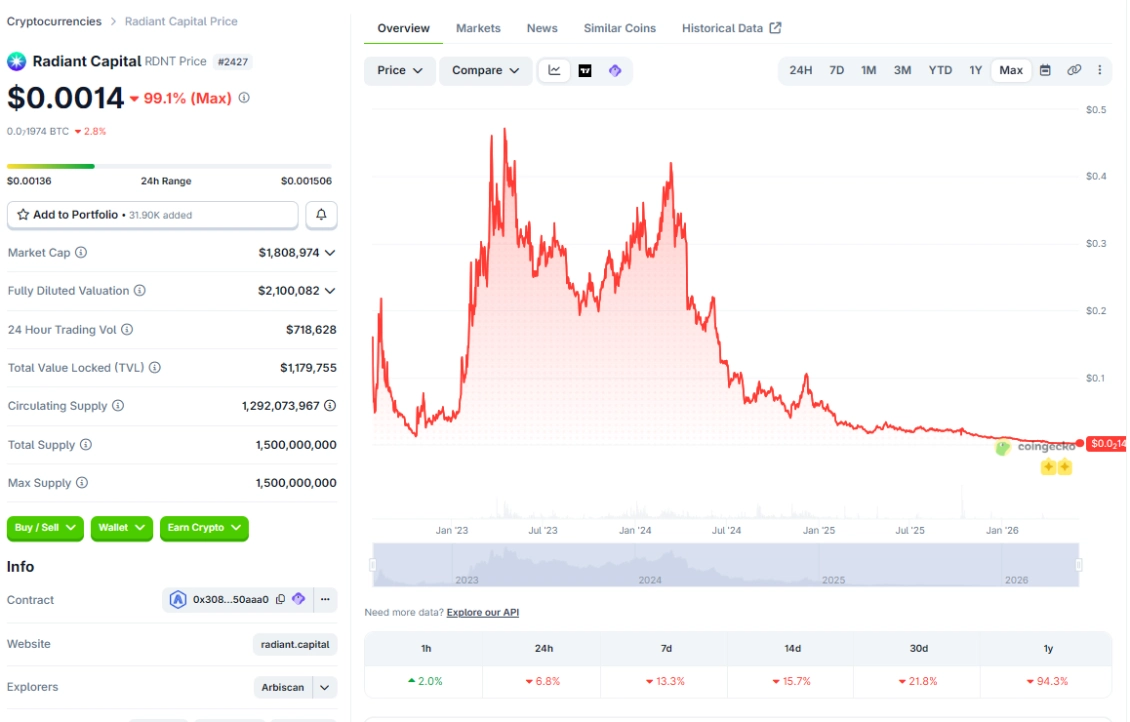Select 1Y chart timeframe
This screenshot has height=722, width=1130.
(x=975, y=70)
